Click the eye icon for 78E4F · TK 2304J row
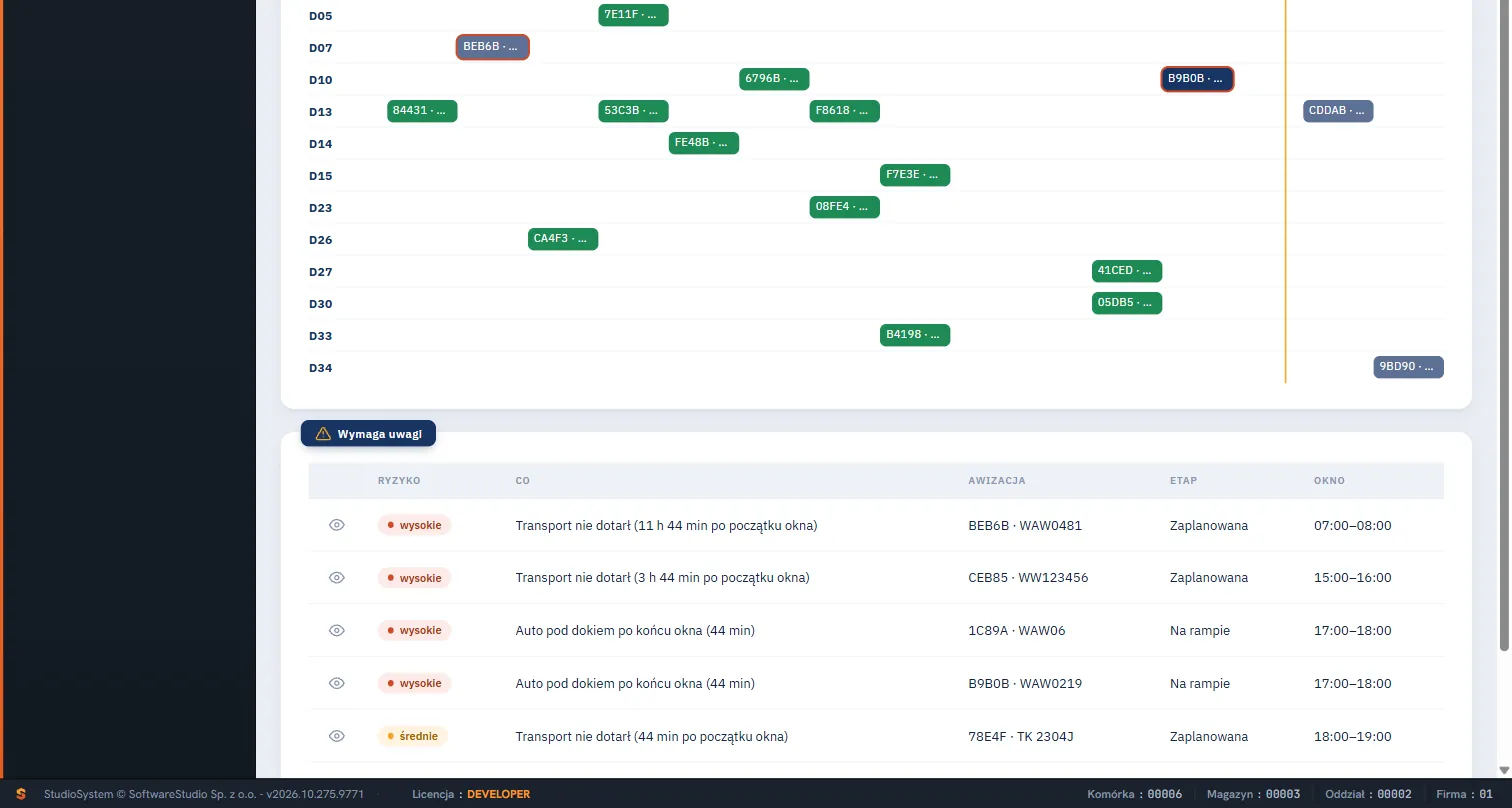1512x808 pixels. coord(337,737)
